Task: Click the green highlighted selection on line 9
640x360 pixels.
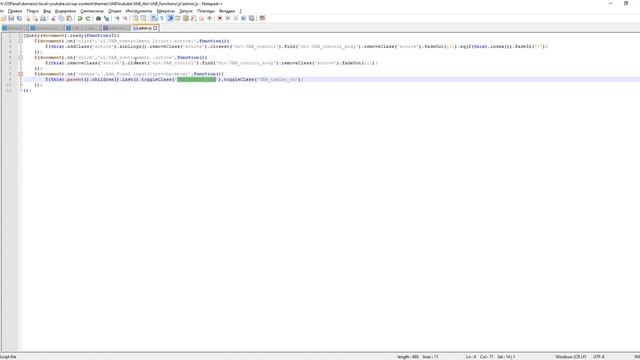Action: coord(196,79)
